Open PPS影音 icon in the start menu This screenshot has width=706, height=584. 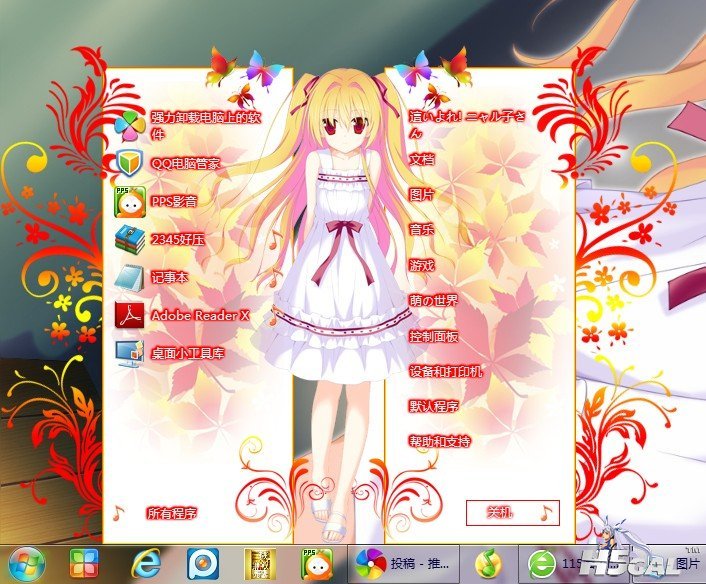point(131,200)
